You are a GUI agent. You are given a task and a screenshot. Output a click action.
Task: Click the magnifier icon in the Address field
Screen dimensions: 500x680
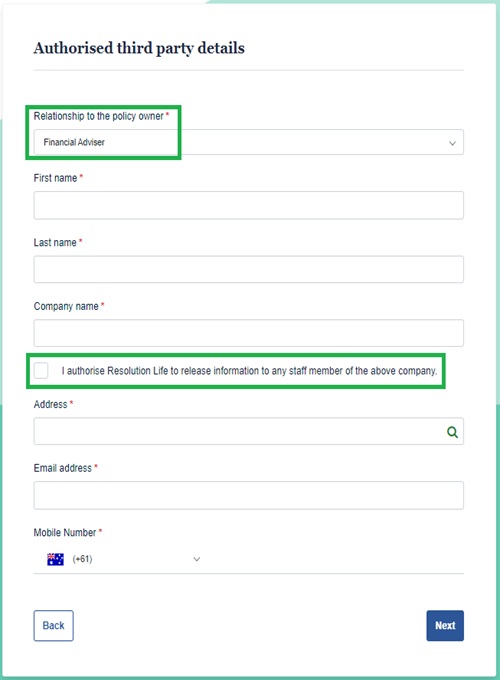pos(452,432)
